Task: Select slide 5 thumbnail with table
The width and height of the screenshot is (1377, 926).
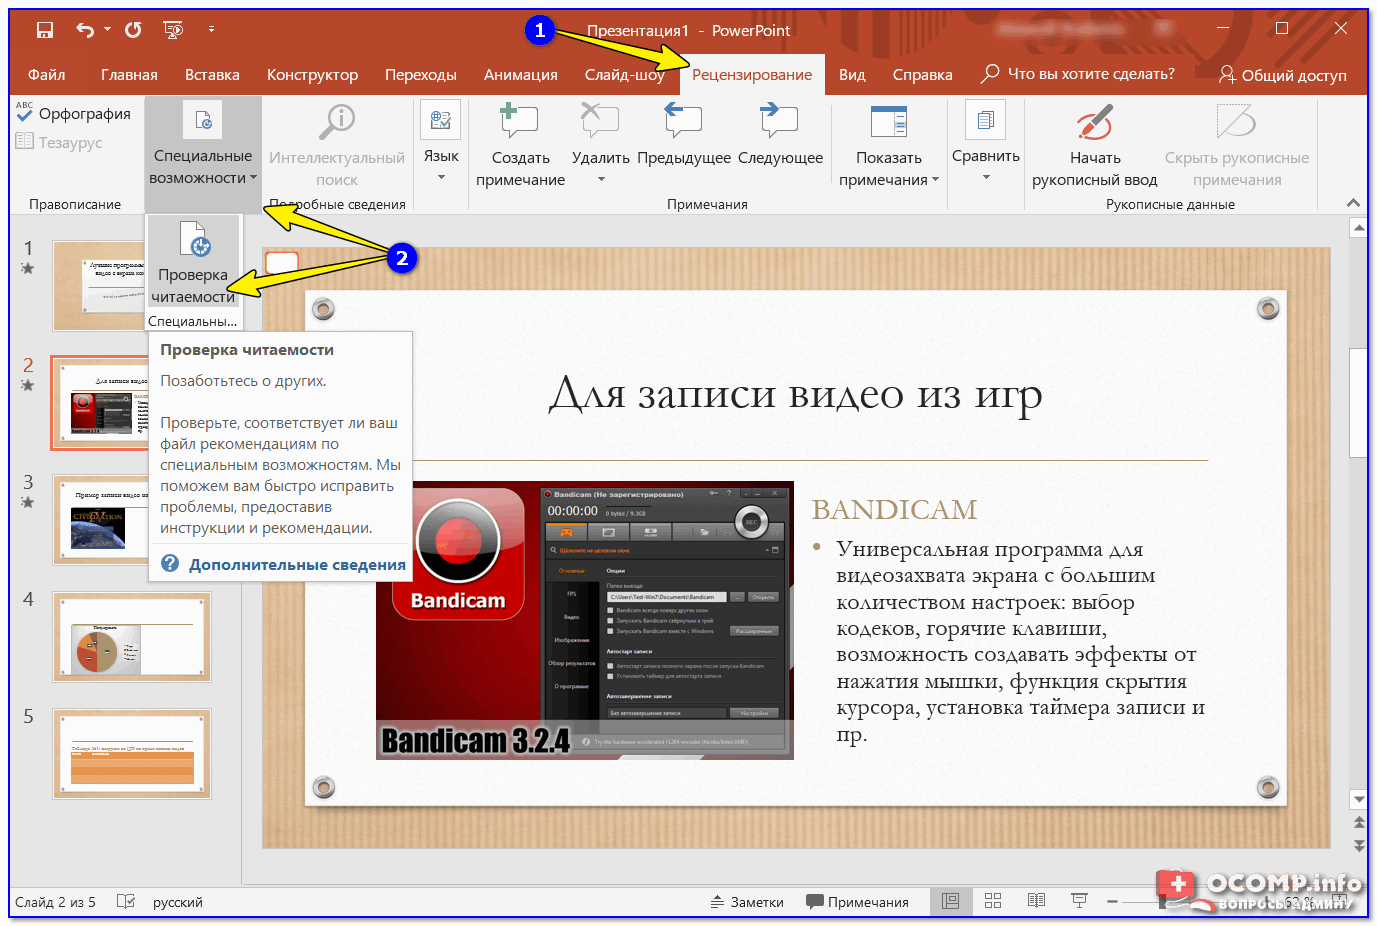Action: click(132, 754)
